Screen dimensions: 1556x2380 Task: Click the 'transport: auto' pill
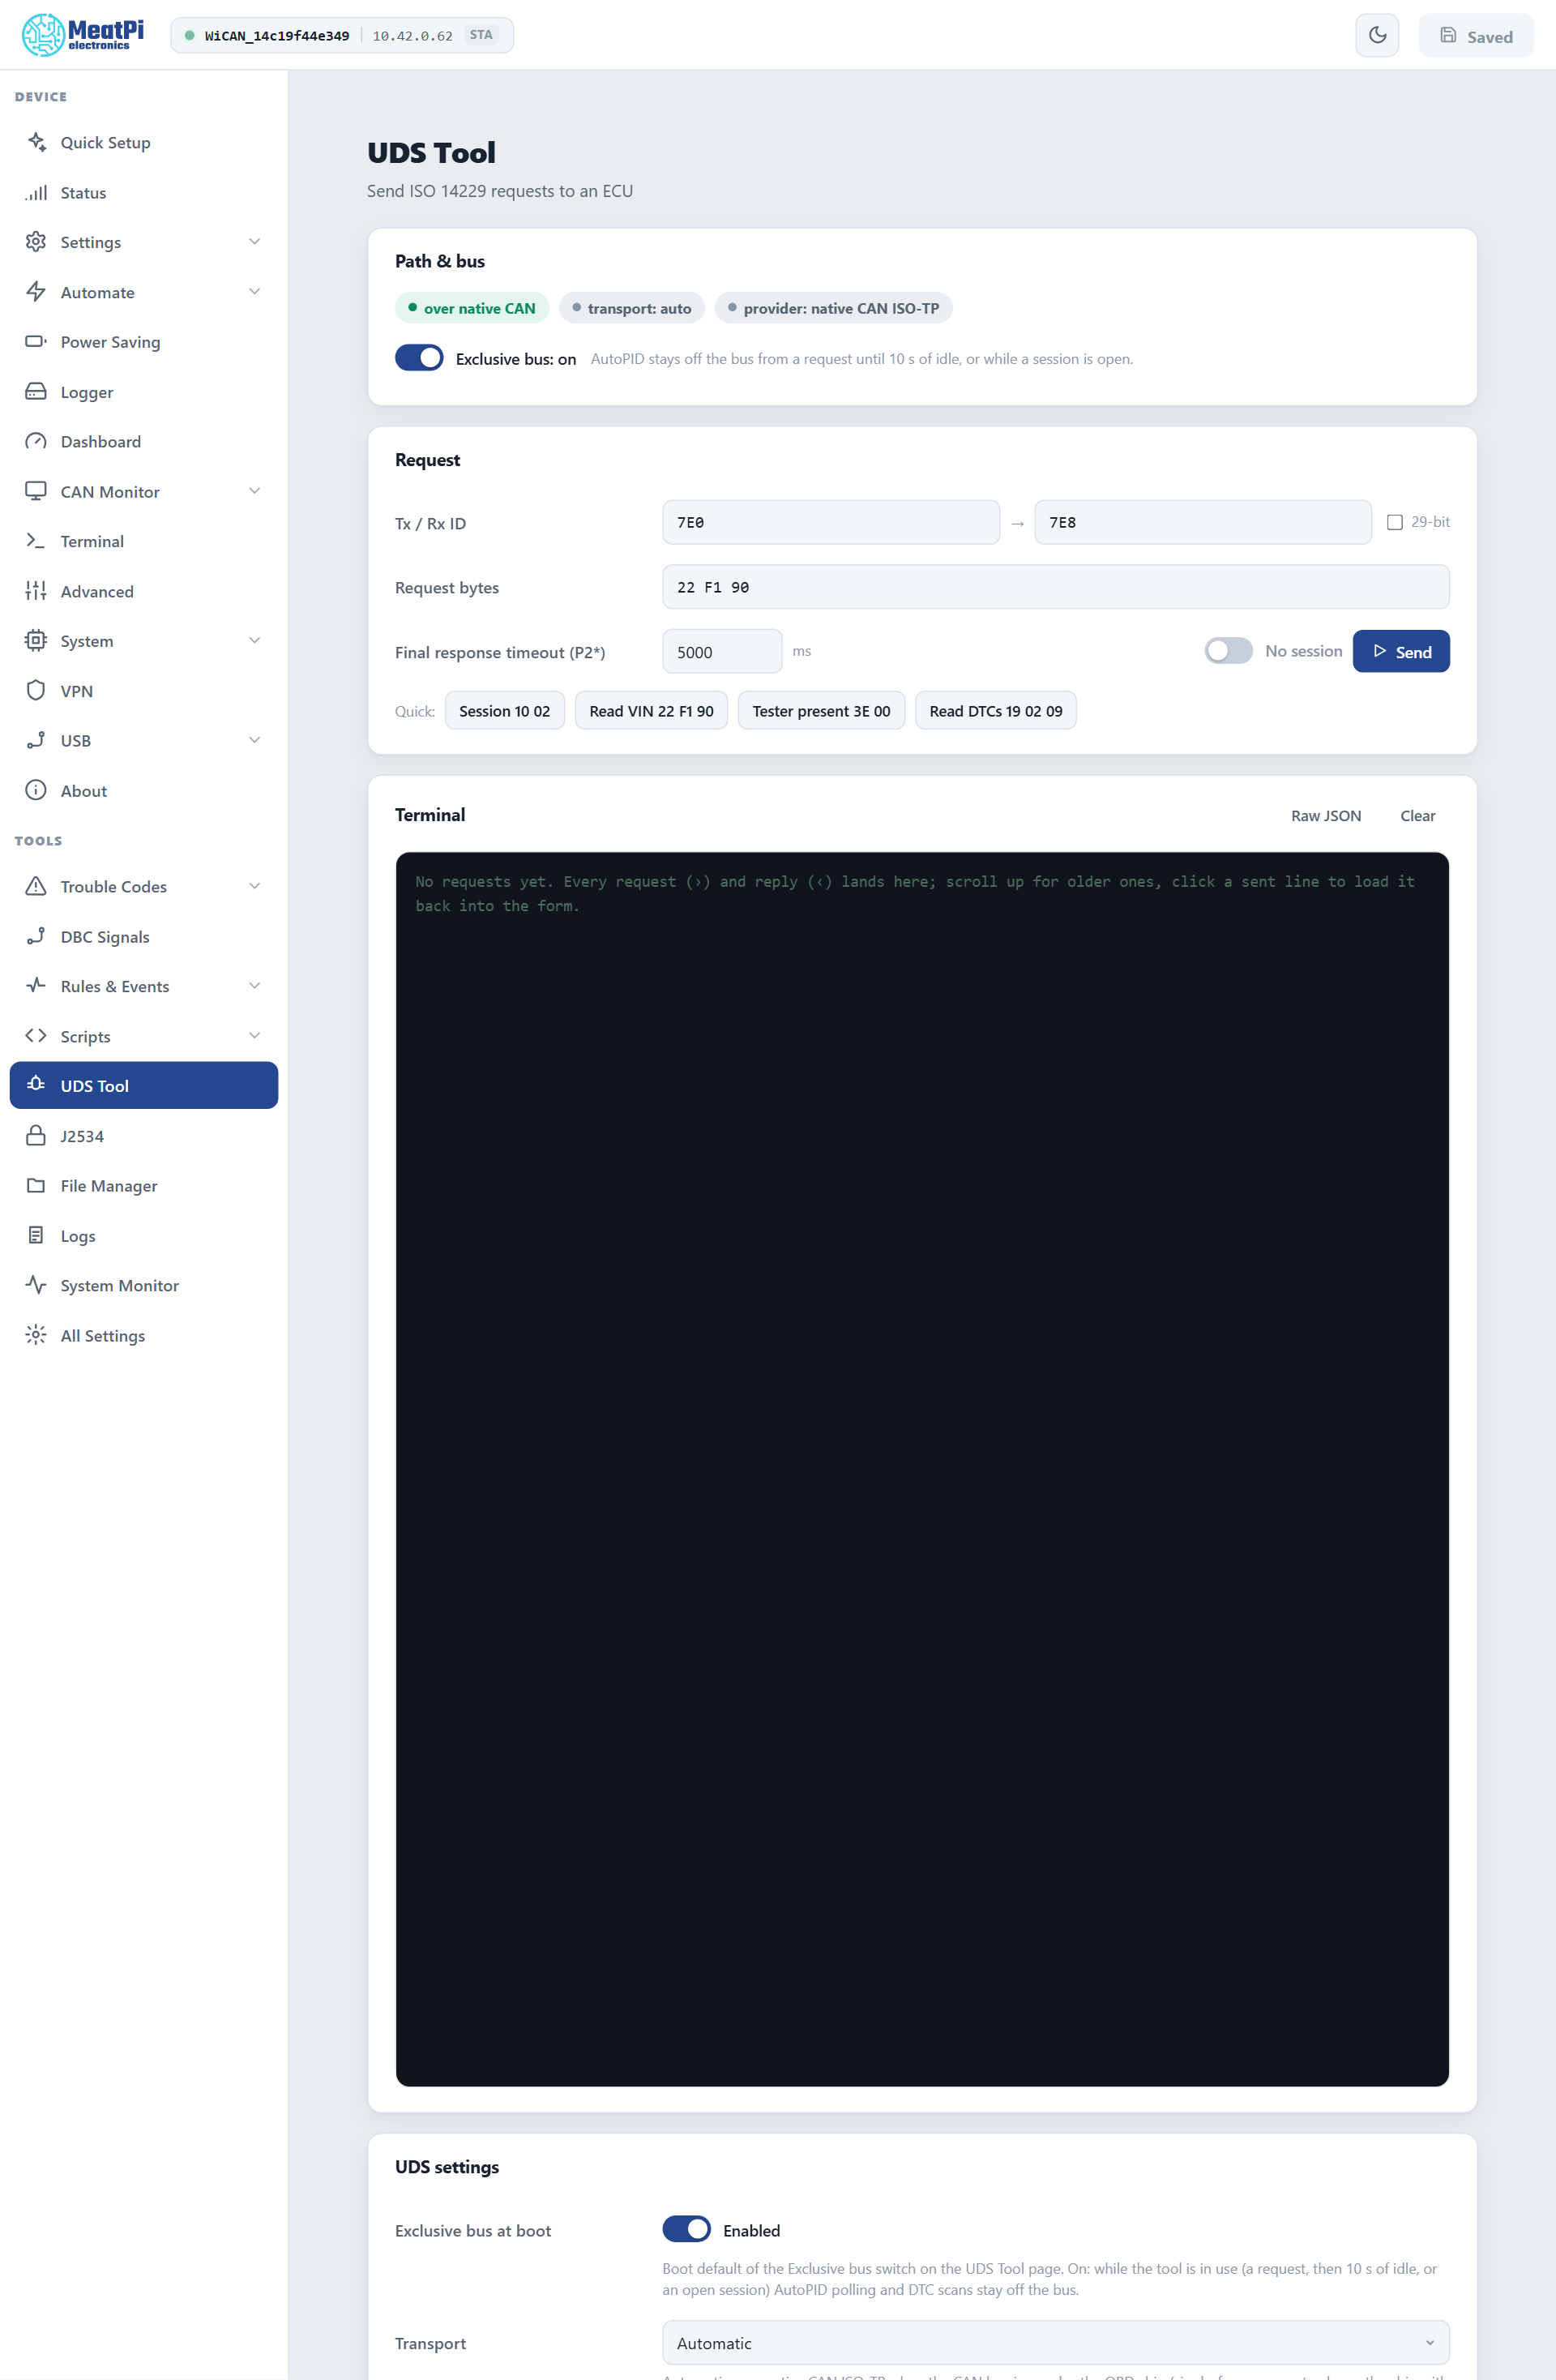pyautogui.click(x=632, y=308)
